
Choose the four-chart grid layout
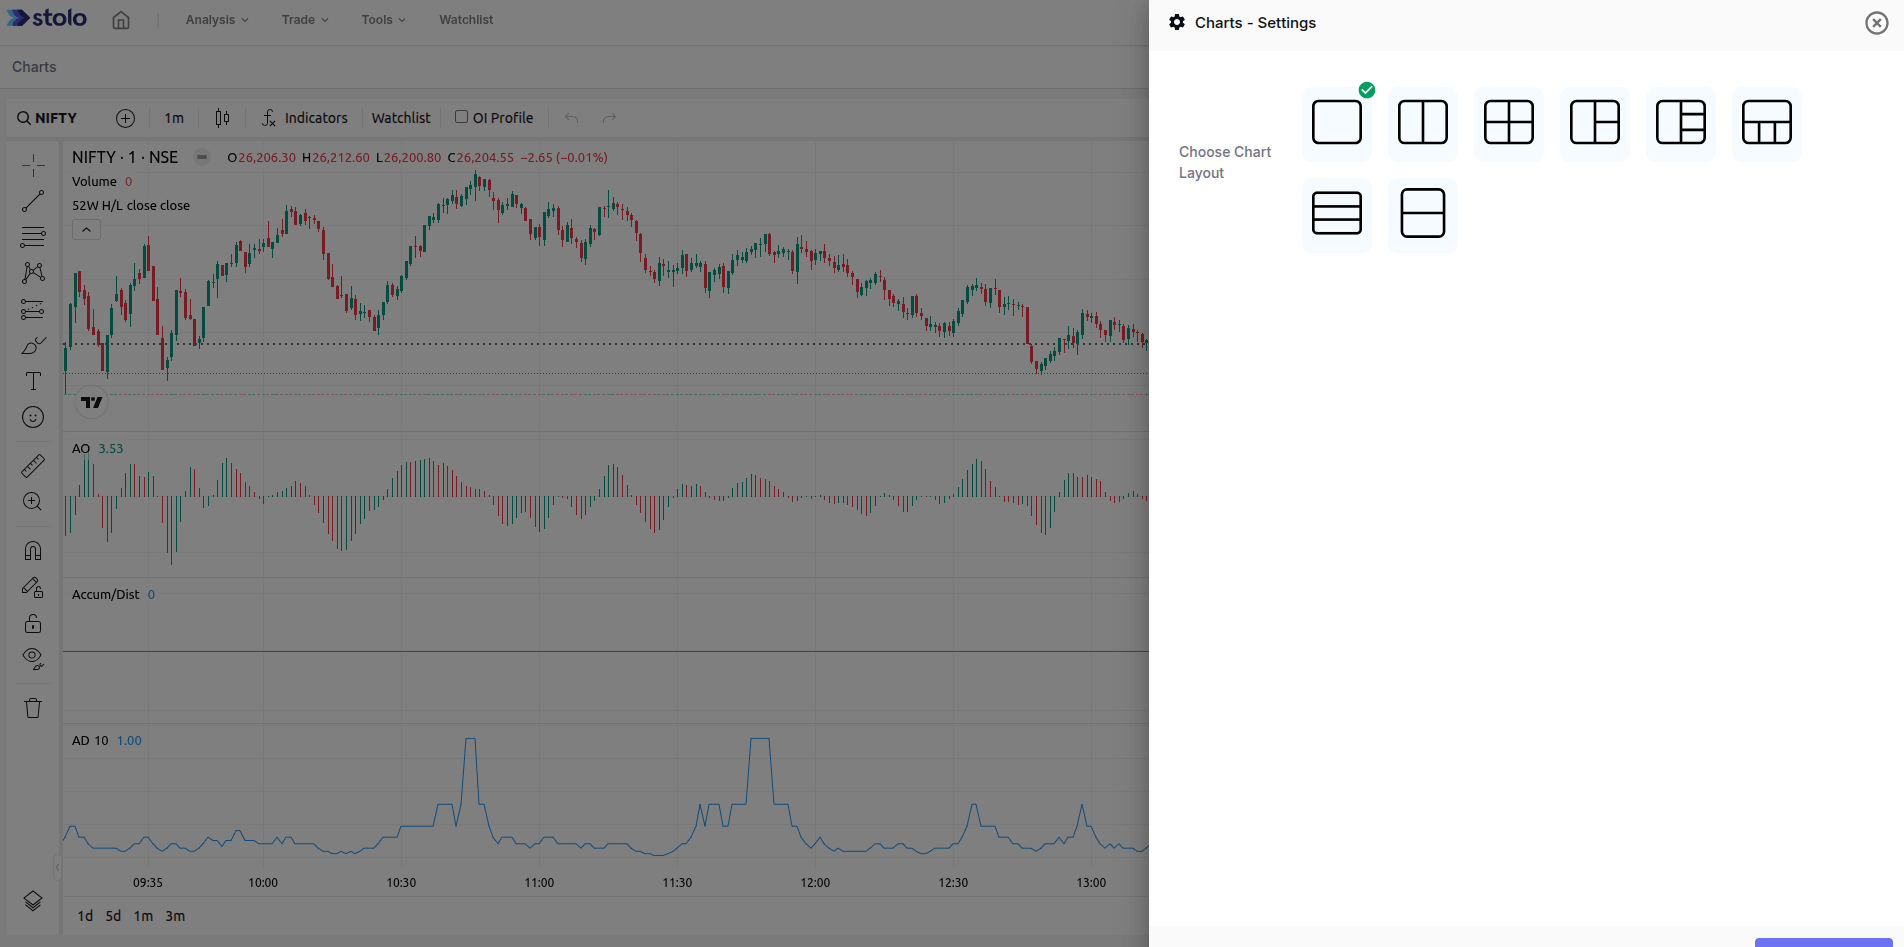[x=1508, y=122]
